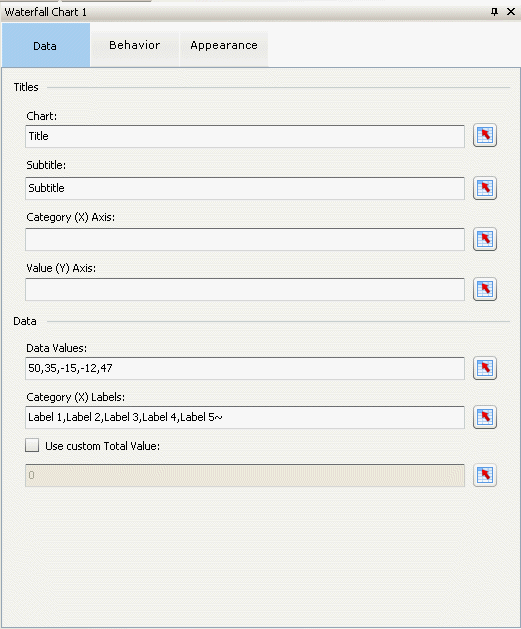Close the Waterfall Chart 1 panel
Screen dimensions: 521x629
(x=511, y=12)
